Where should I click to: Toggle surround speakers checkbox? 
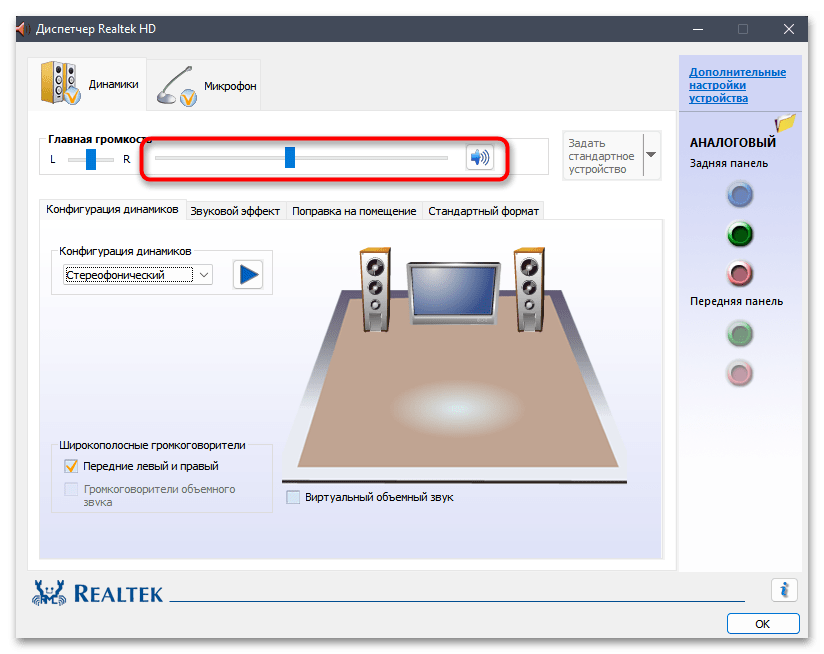click(x=71, y=489)
